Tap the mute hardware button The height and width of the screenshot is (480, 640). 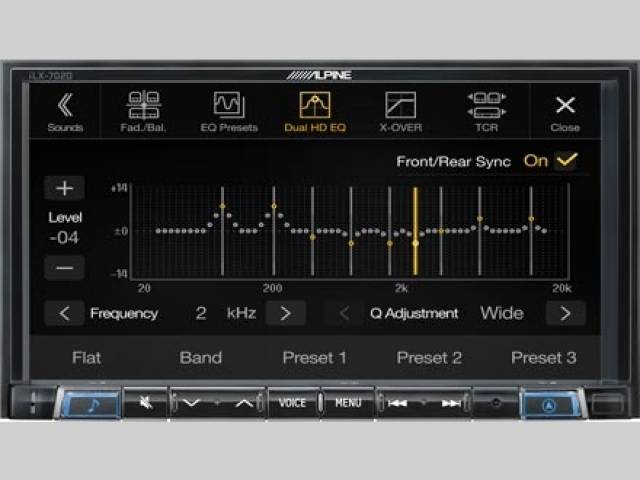[x=145, y=403]
